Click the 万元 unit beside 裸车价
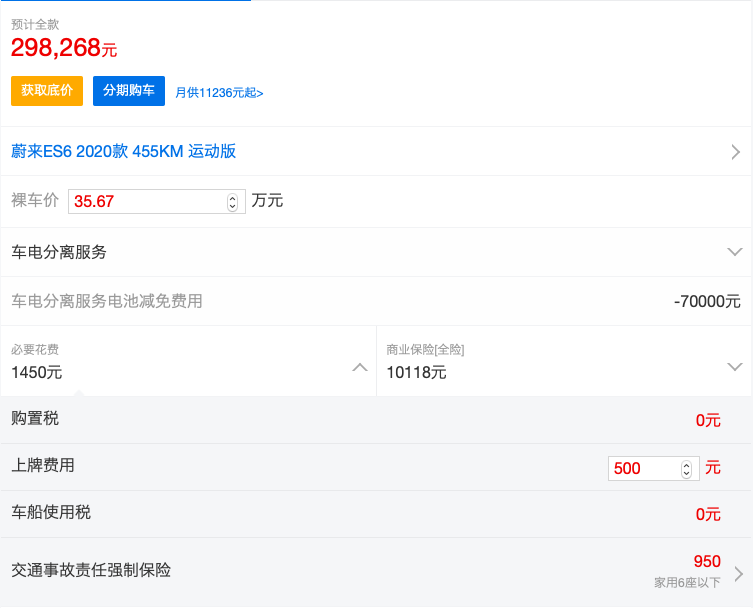 pos(267,200)
